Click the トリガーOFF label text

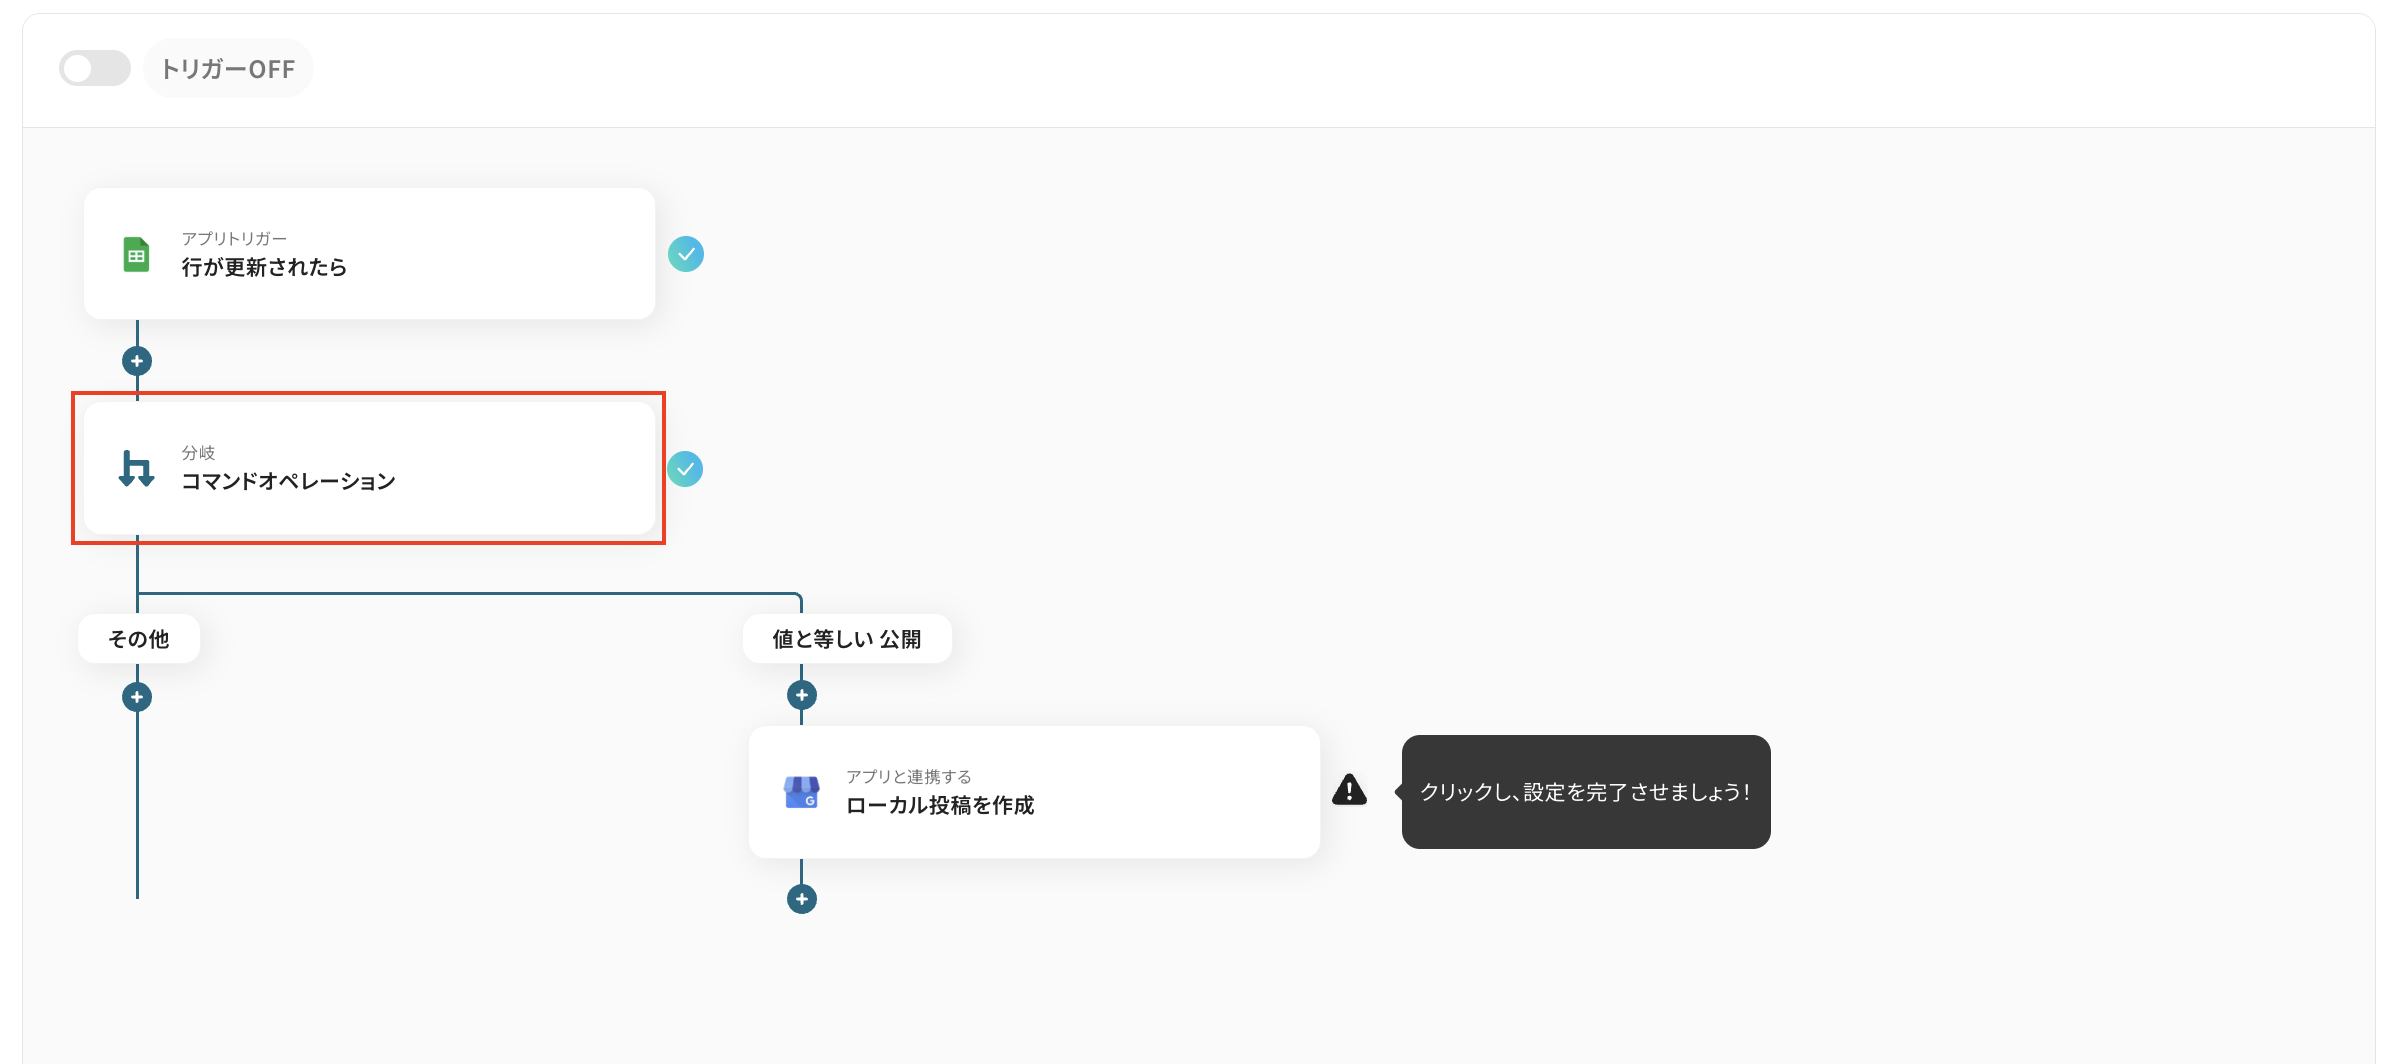[228, 68]
